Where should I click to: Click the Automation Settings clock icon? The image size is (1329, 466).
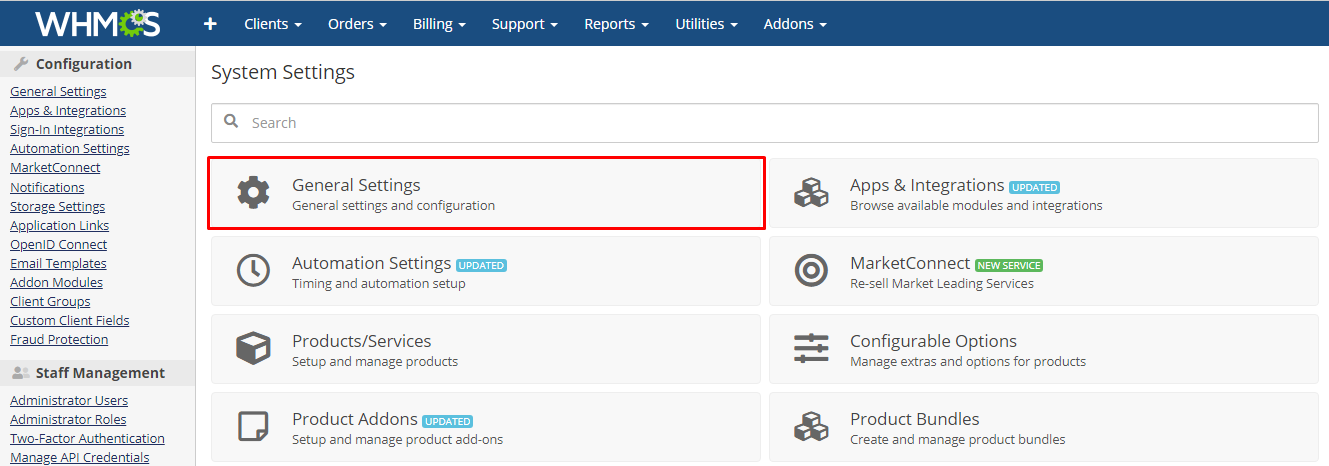pyautogui.click(x=253, y=271)
